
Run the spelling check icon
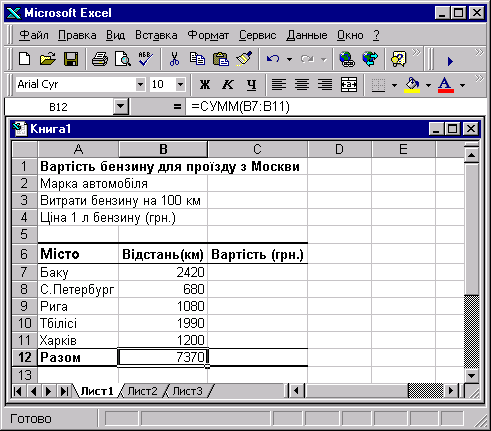point(146,59)
